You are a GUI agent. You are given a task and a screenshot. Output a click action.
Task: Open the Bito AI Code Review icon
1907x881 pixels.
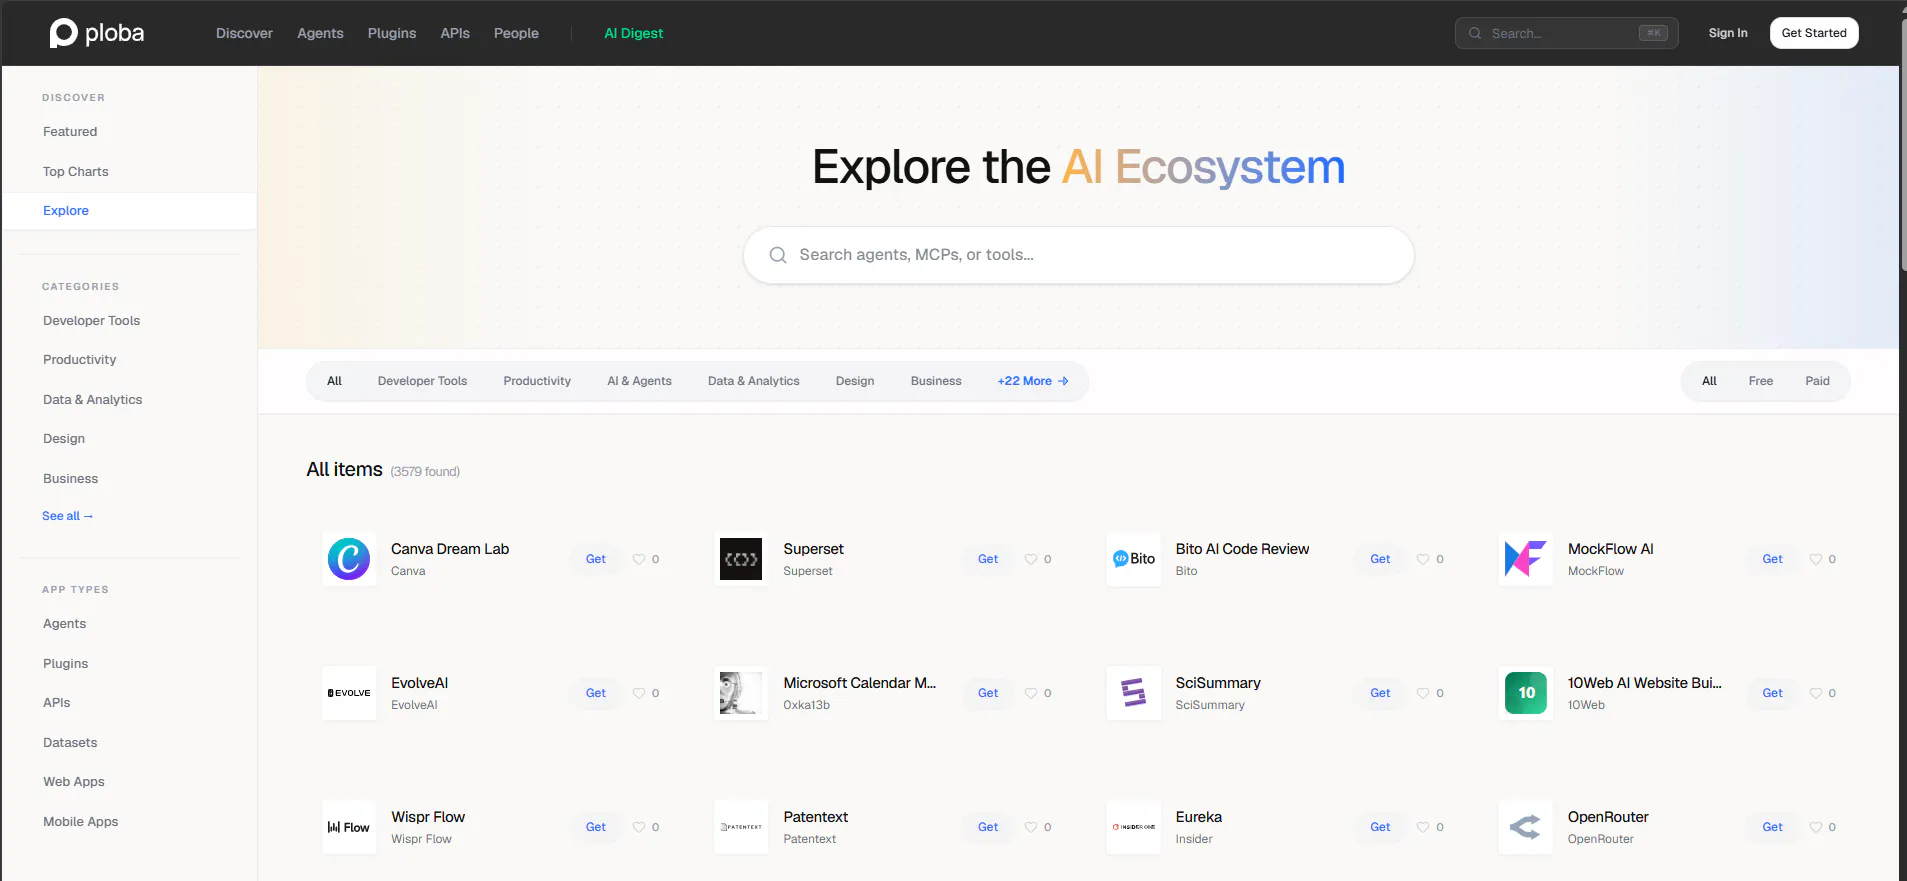(1134, 559)
